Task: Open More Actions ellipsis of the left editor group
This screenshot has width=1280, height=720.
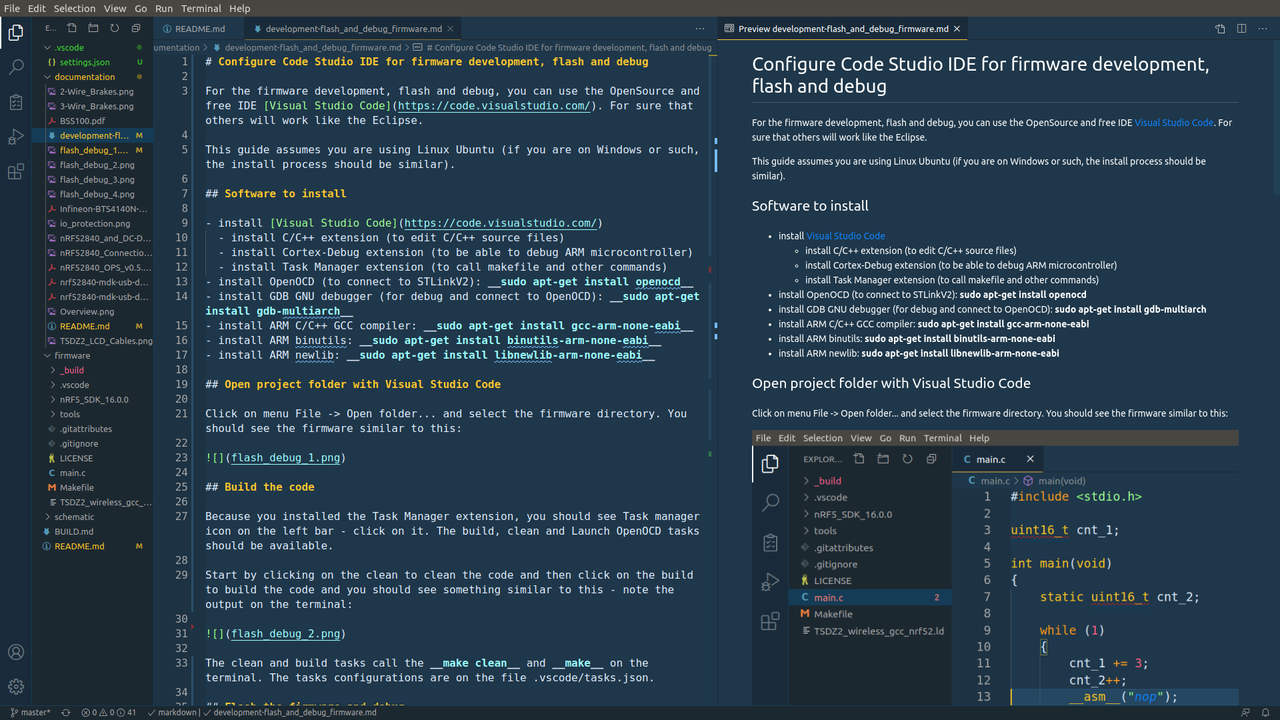Action: pos(700,29)
